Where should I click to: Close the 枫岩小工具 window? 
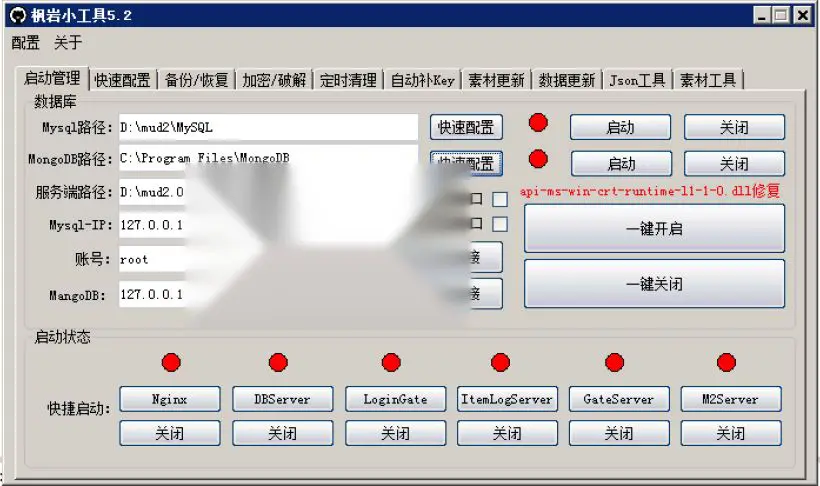[x=802, y=15]
